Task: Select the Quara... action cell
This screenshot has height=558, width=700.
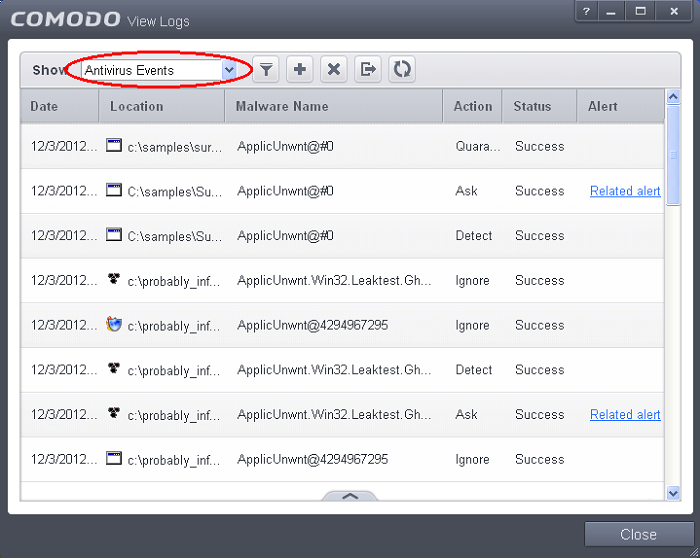Action: click(478, 146)
